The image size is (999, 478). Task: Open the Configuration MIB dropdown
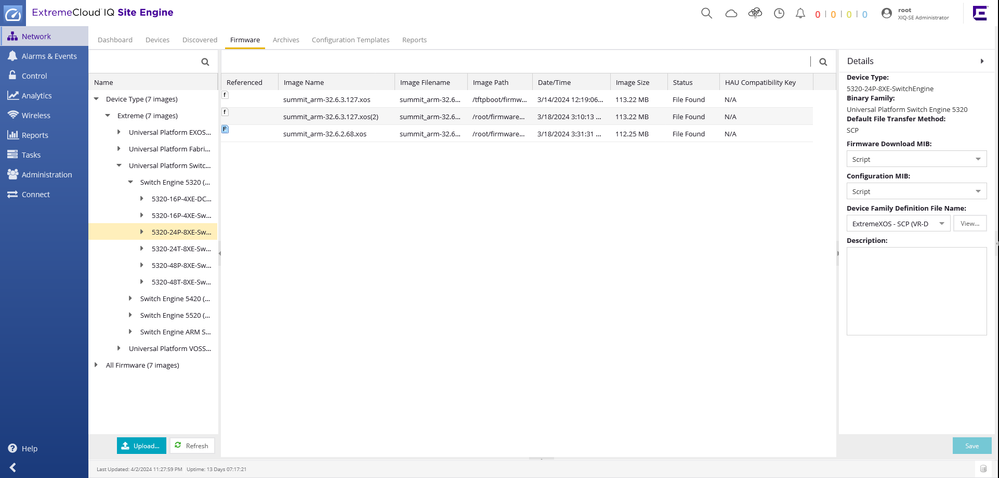[916, 191]
